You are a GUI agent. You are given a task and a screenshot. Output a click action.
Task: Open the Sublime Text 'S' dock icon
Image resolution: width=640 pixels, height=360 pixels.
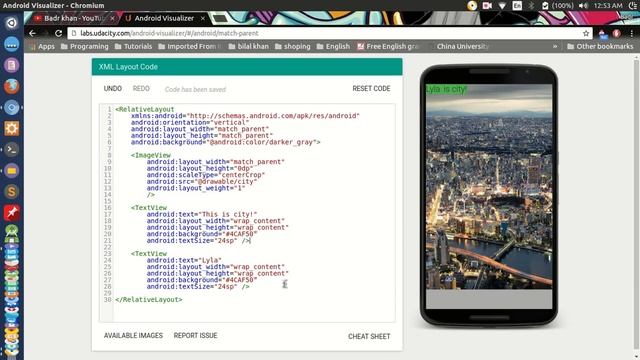coord(11,191)
